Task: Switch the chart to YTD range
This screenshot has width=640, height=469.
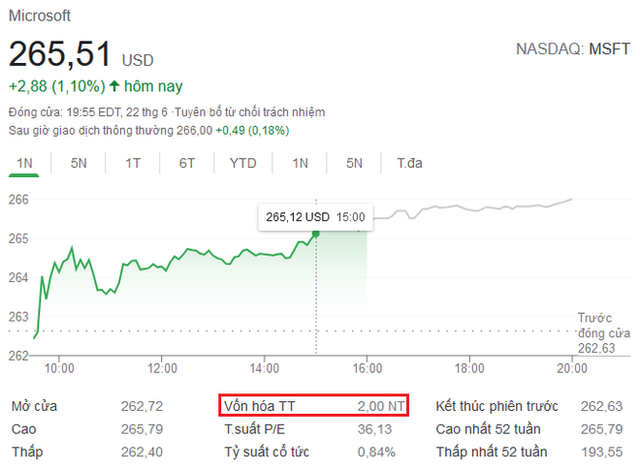Action: click(x=243, y=163)
